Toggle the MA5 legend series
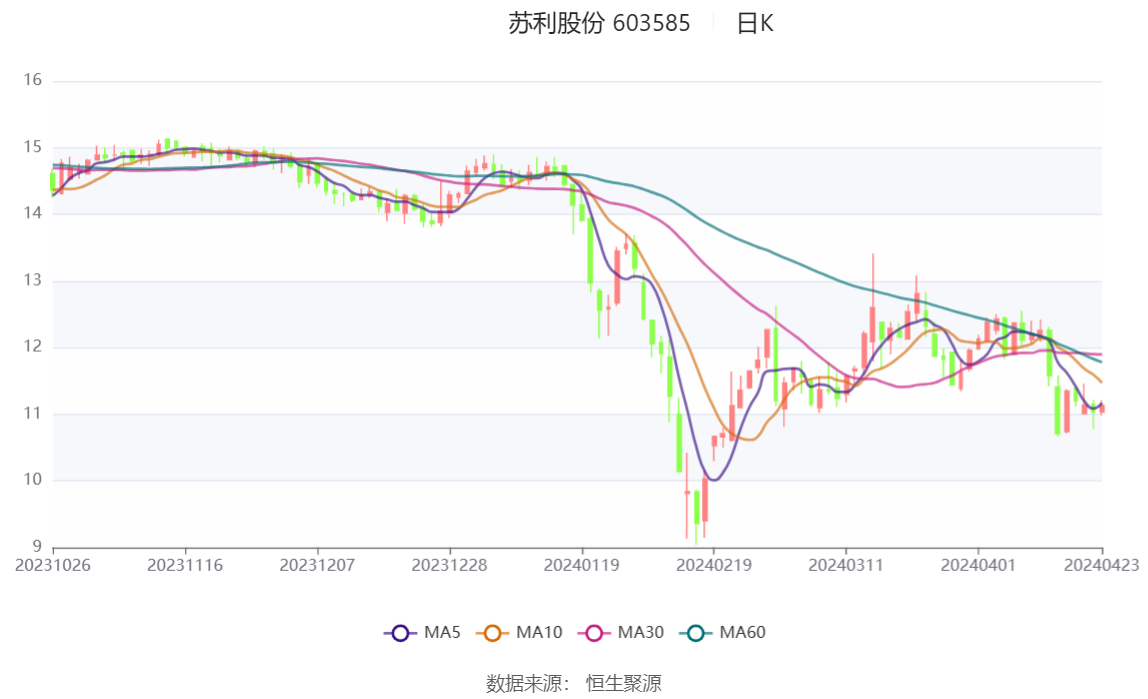 tap(422, 632)
